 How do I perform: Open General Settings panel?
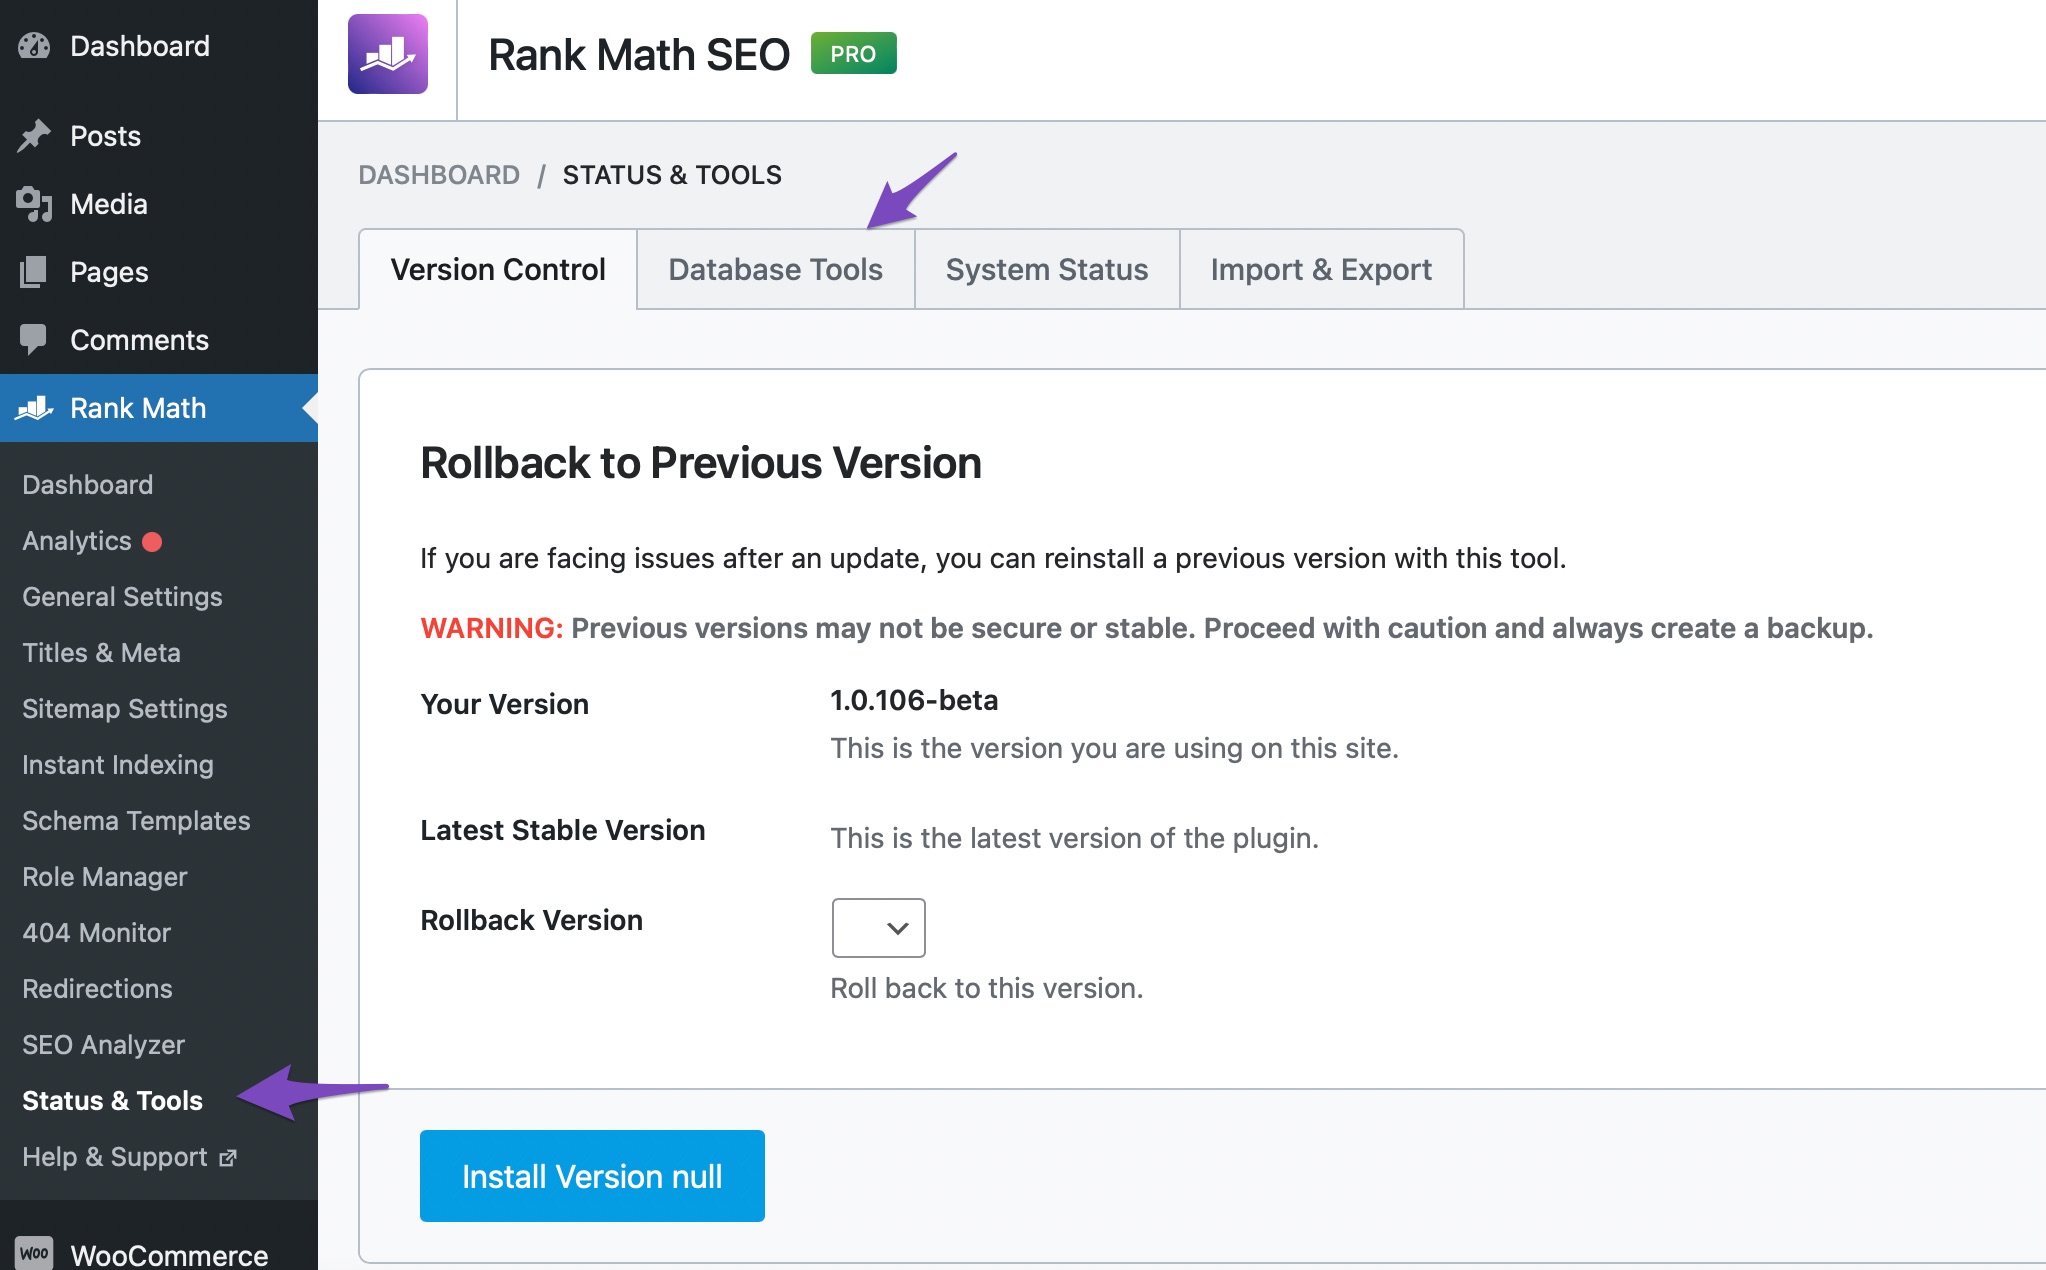[x=123, y=595]
